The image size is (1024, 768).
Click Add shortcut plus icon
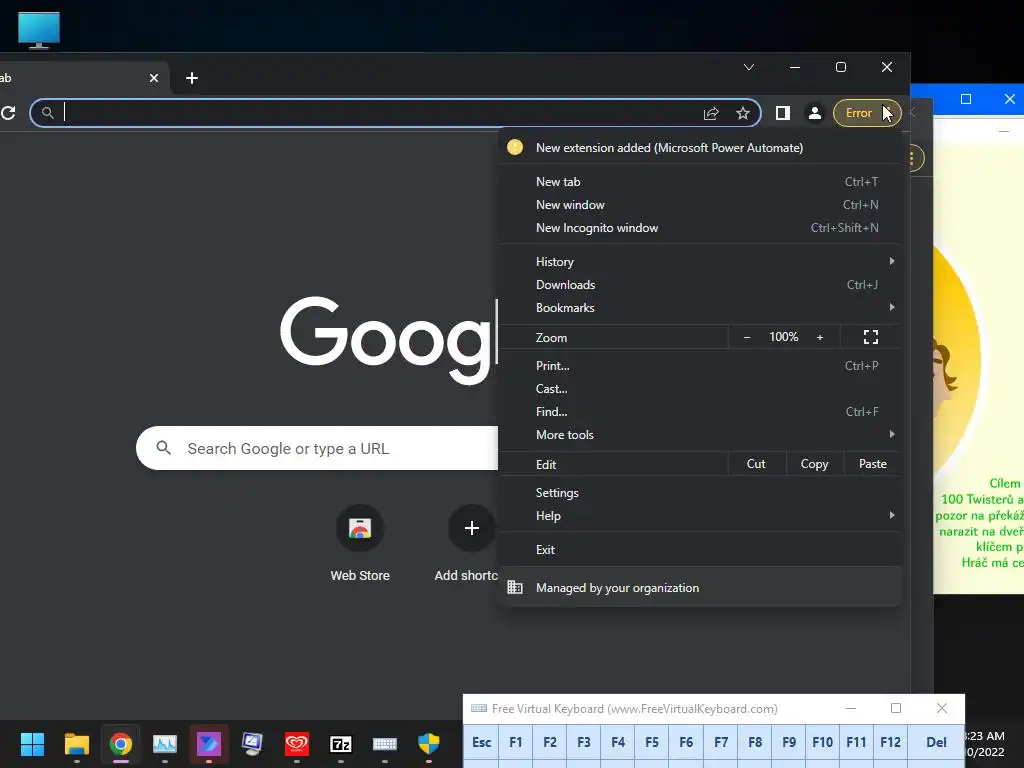tap(472, 528)
